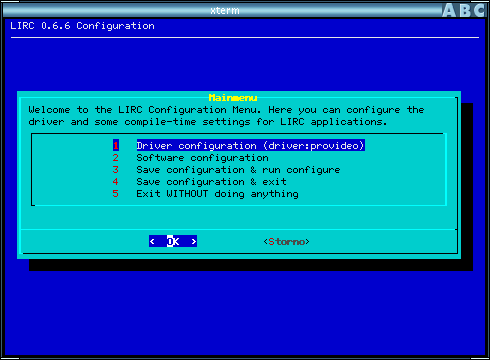
Task: Select Exit WITHOUT doing anything
Action: tap(217, 194)
